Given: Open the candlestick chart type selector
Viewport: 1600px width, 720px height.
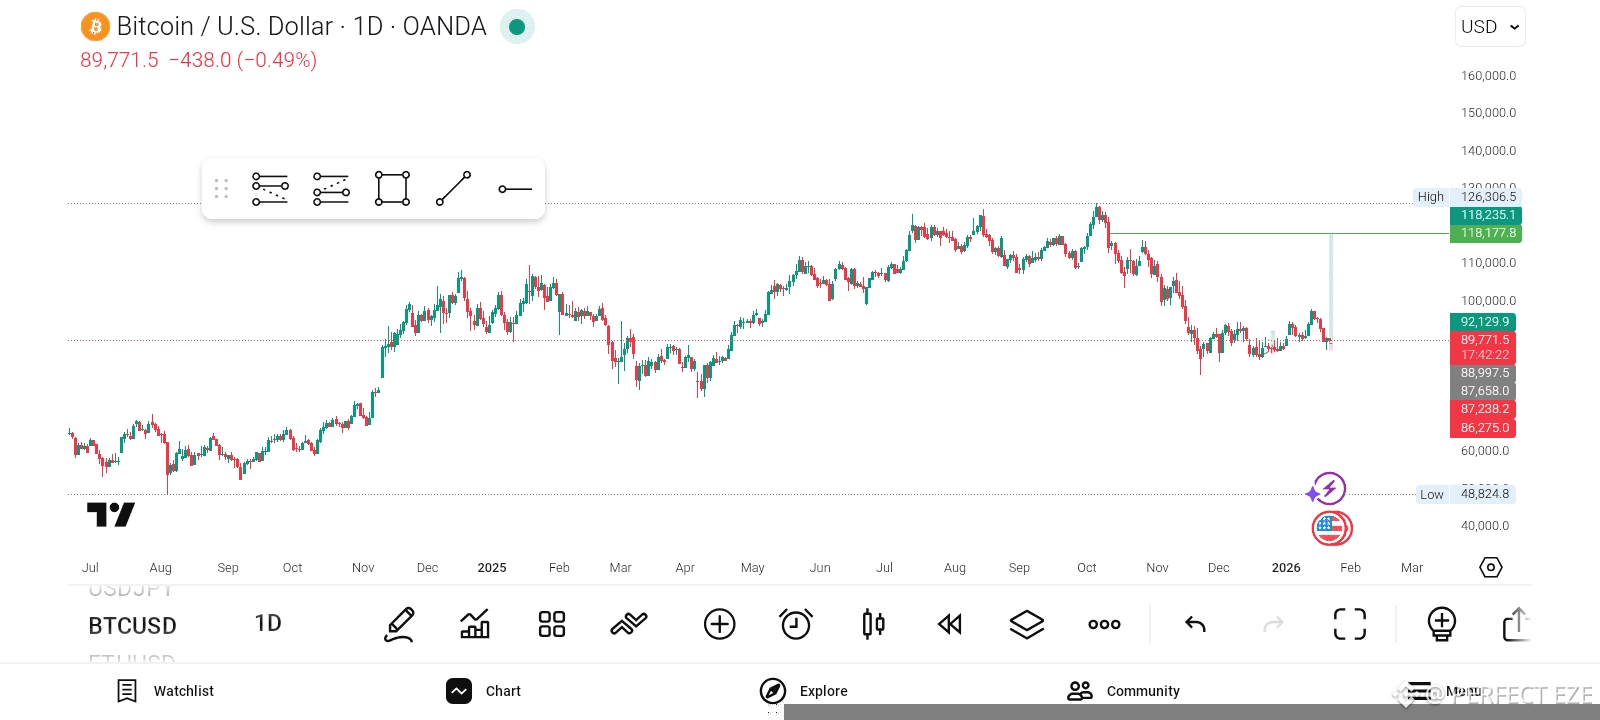Looking at the screenshot, I should [873, 624].
